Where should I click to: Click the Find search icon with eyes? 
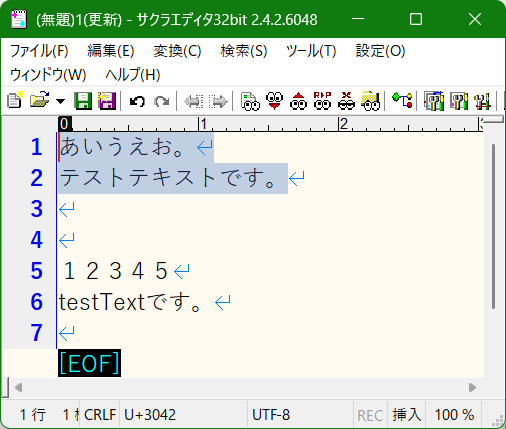[x=250, y=101]
